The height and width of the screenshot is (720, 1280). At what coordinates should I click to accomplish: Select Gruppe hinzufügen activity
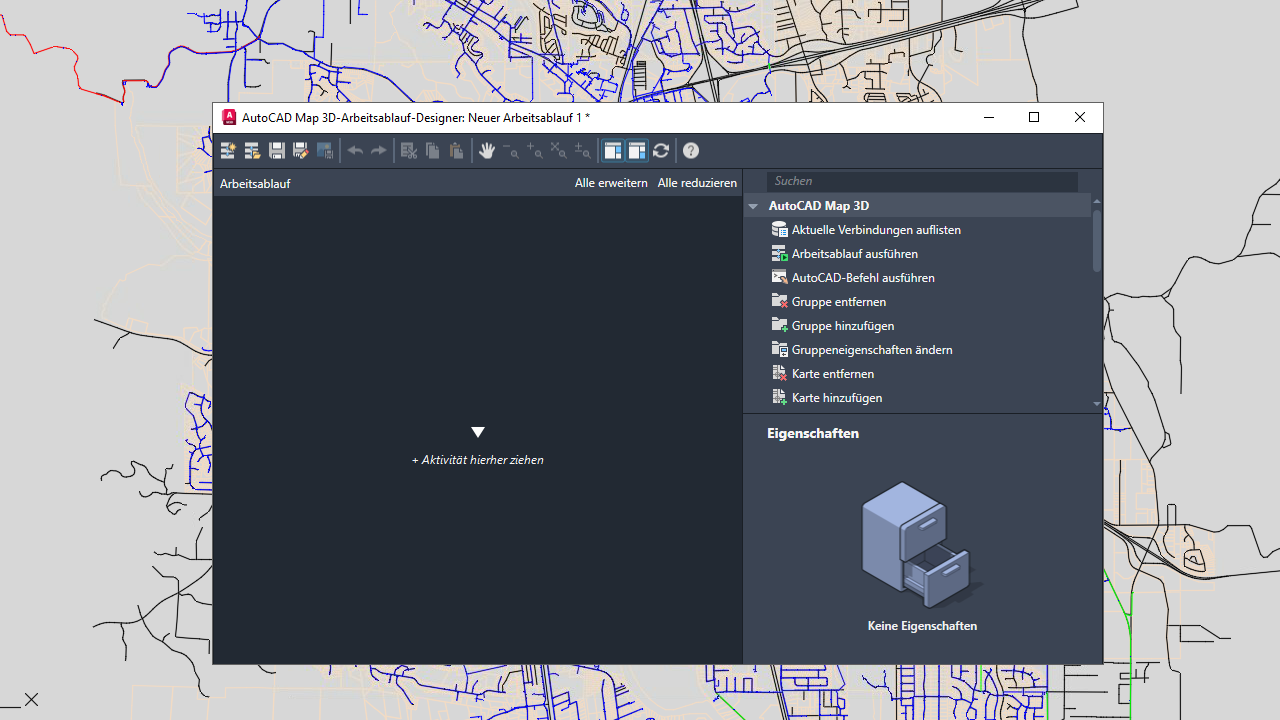coord(842,326)
